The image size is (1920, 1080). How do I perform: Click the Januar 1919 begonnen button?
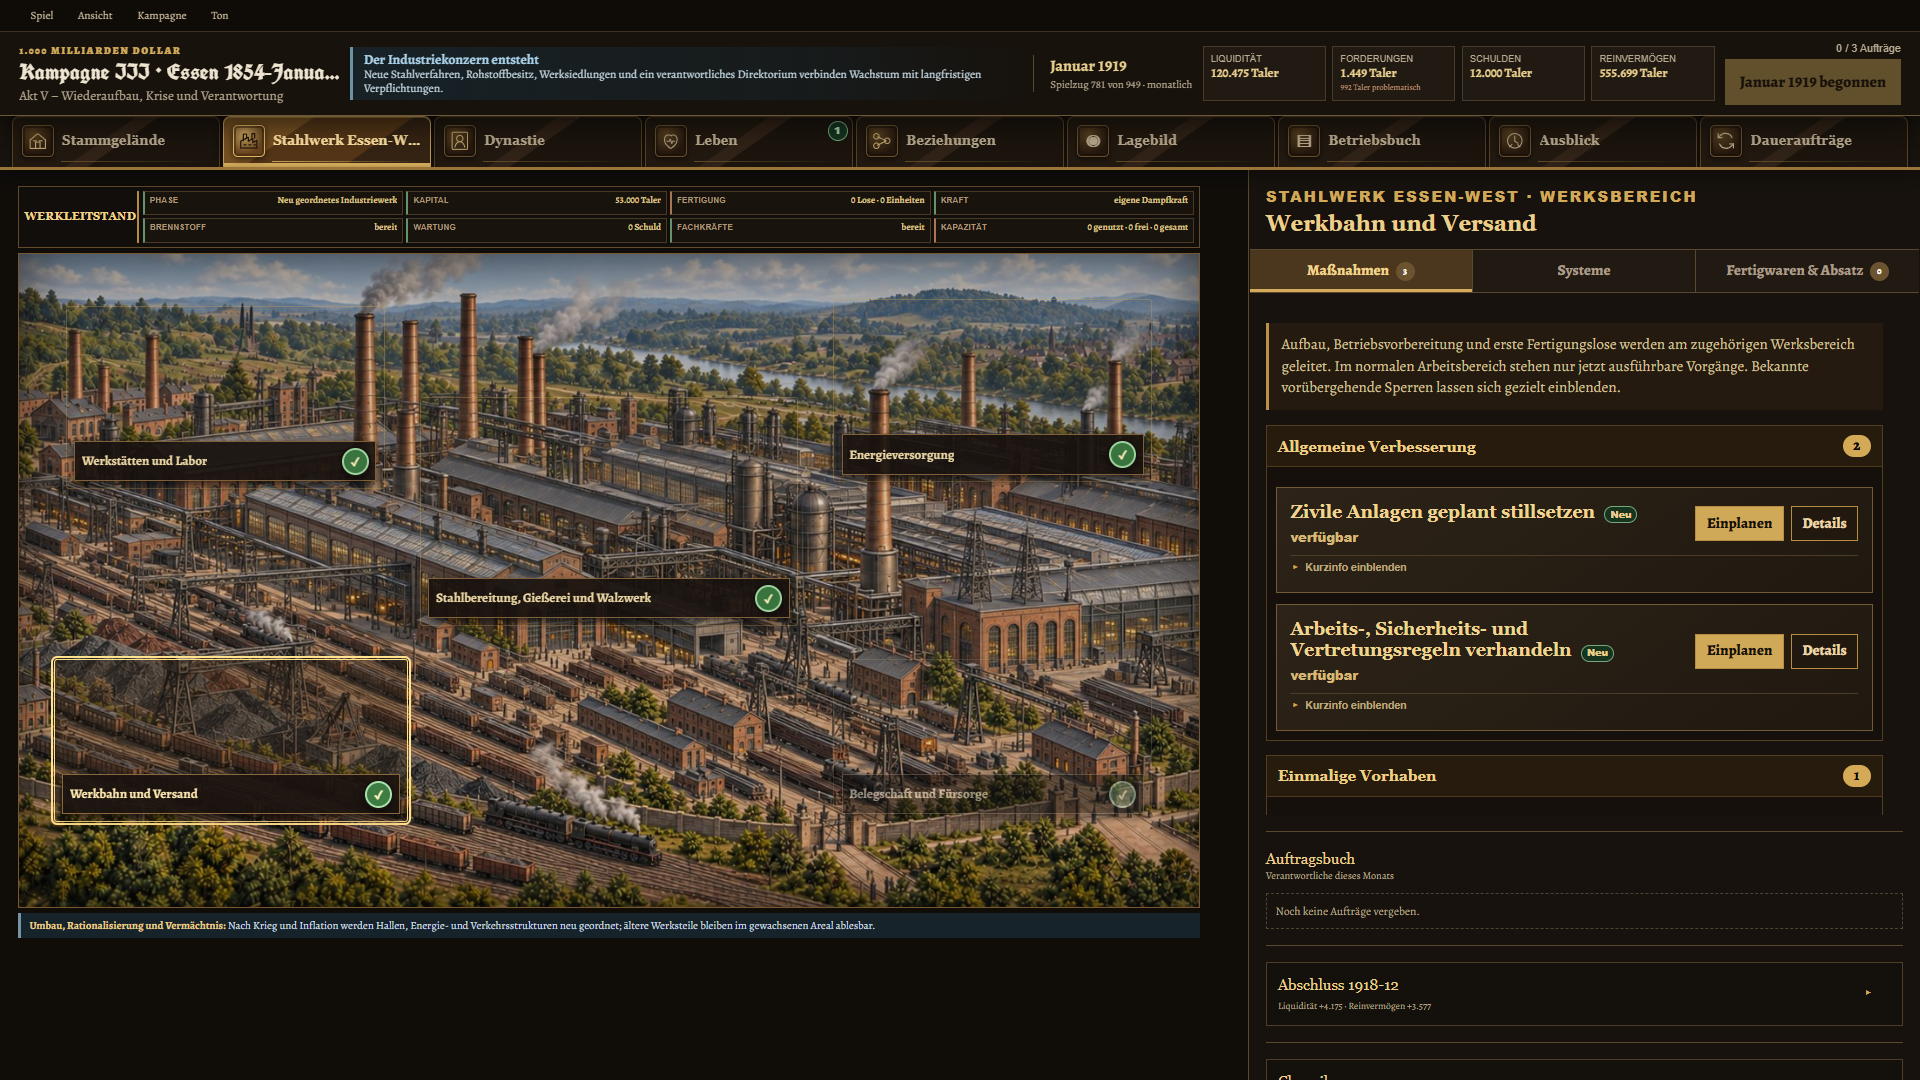1812,82
